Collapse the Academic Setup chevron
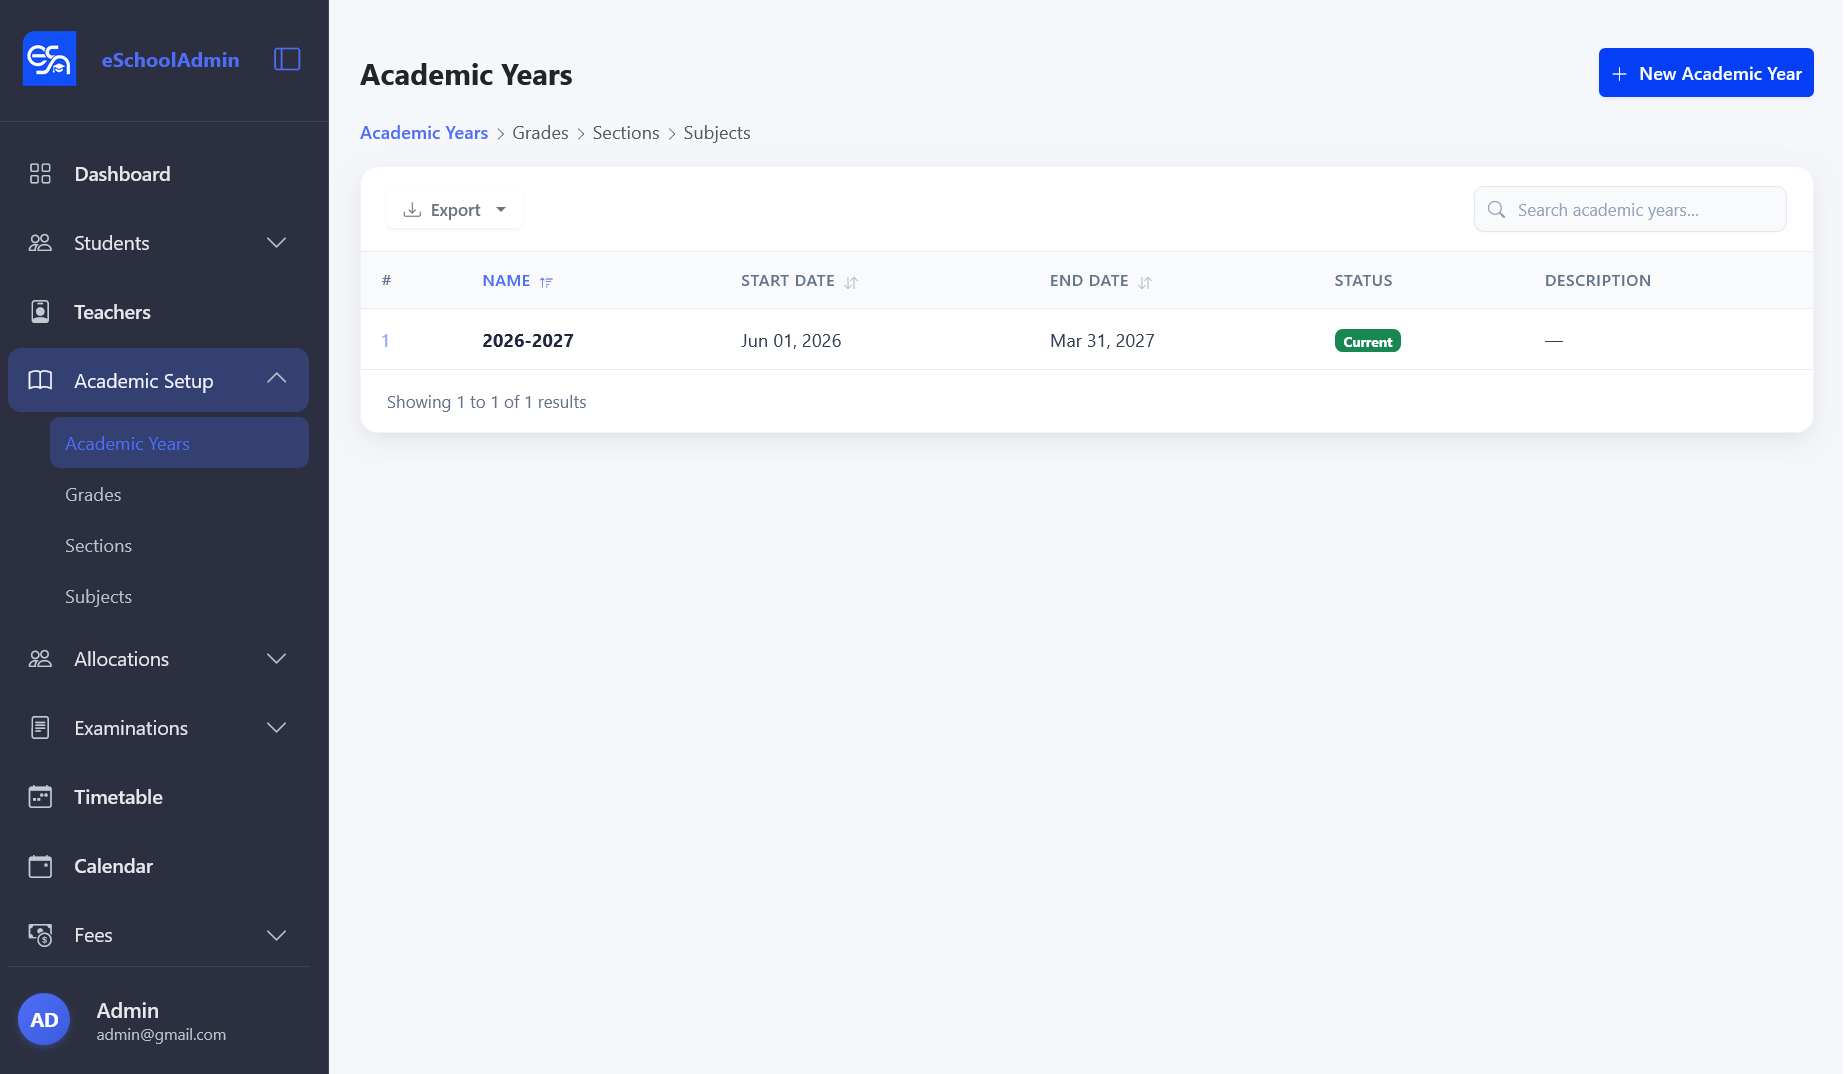Viewport: 1844px width, 1074px height. click(x=277, y=378)
